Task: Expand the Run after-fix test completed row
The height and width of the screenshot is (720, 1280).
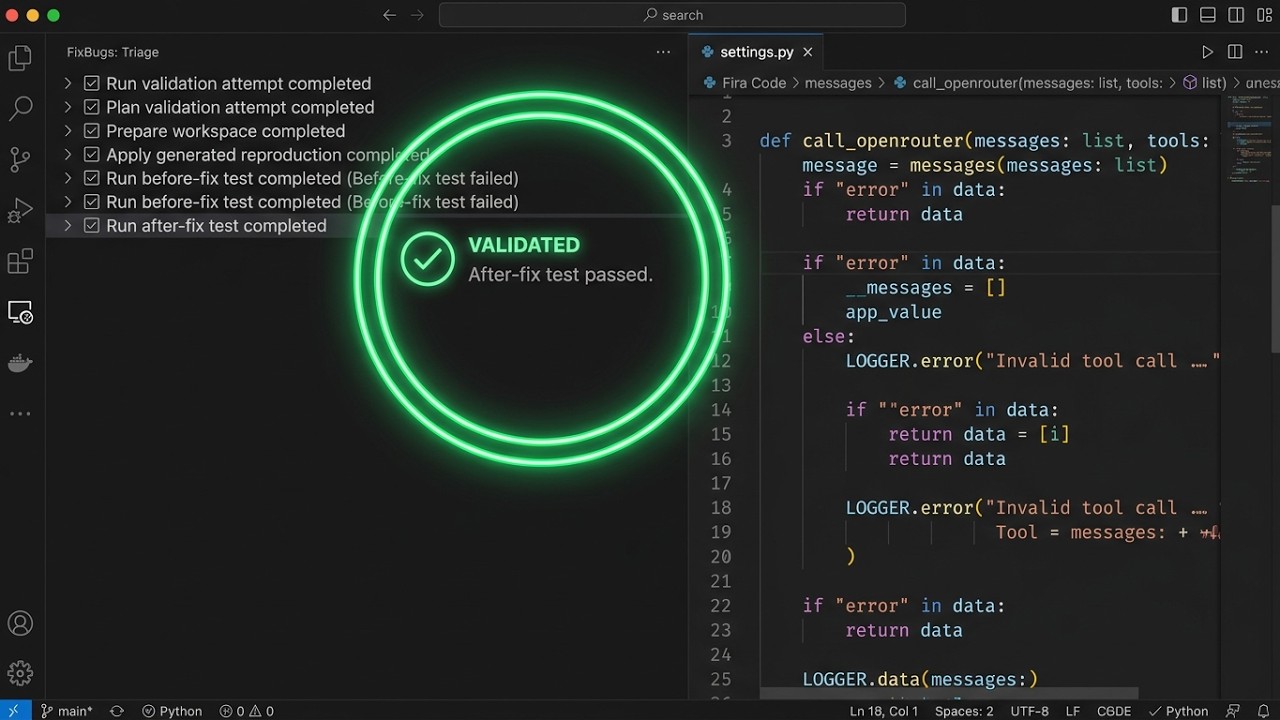Action: pos(68,226)
